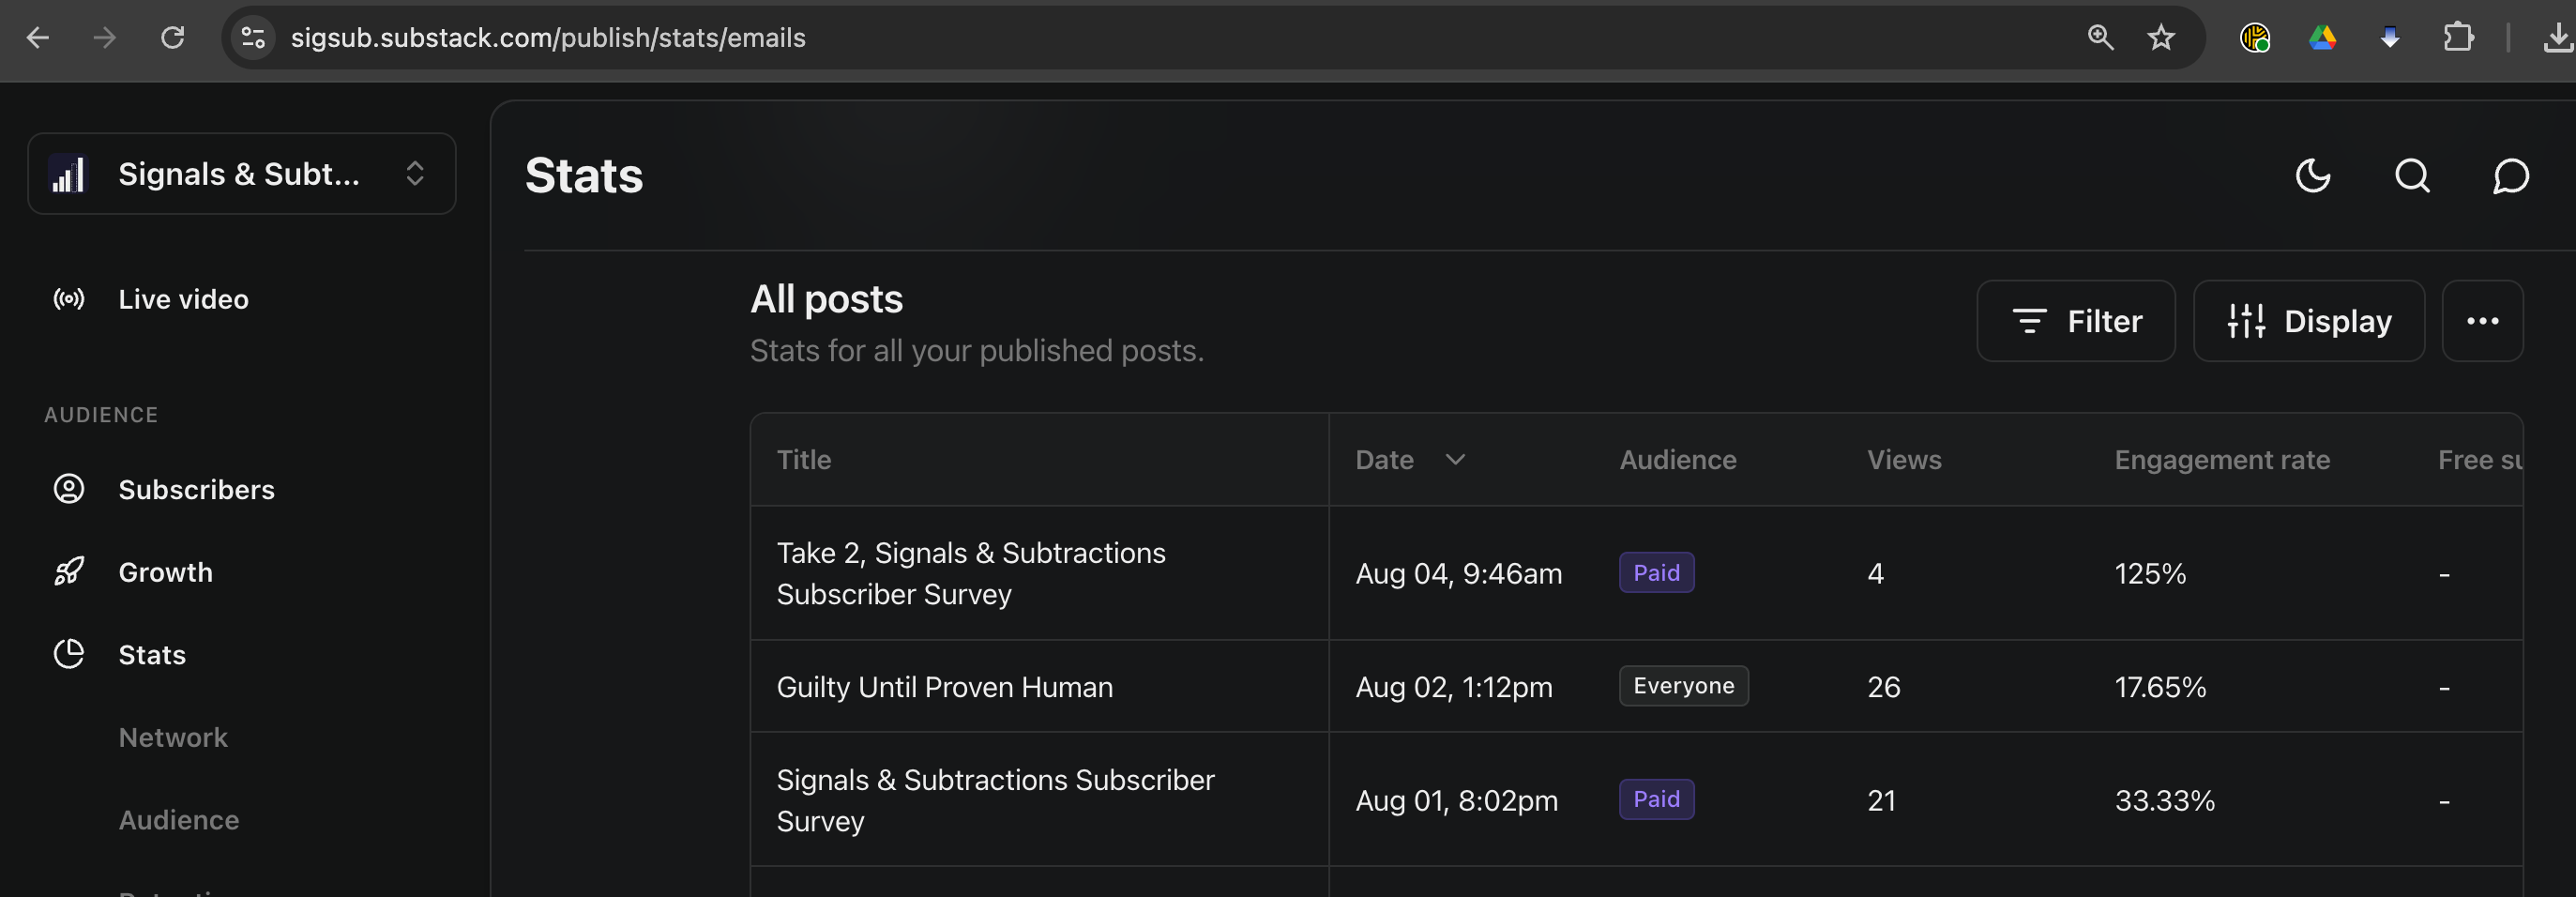The width and height of the screenshot is (2576, 897).
Task: Open the Display options button
Action: point(2309,321)
